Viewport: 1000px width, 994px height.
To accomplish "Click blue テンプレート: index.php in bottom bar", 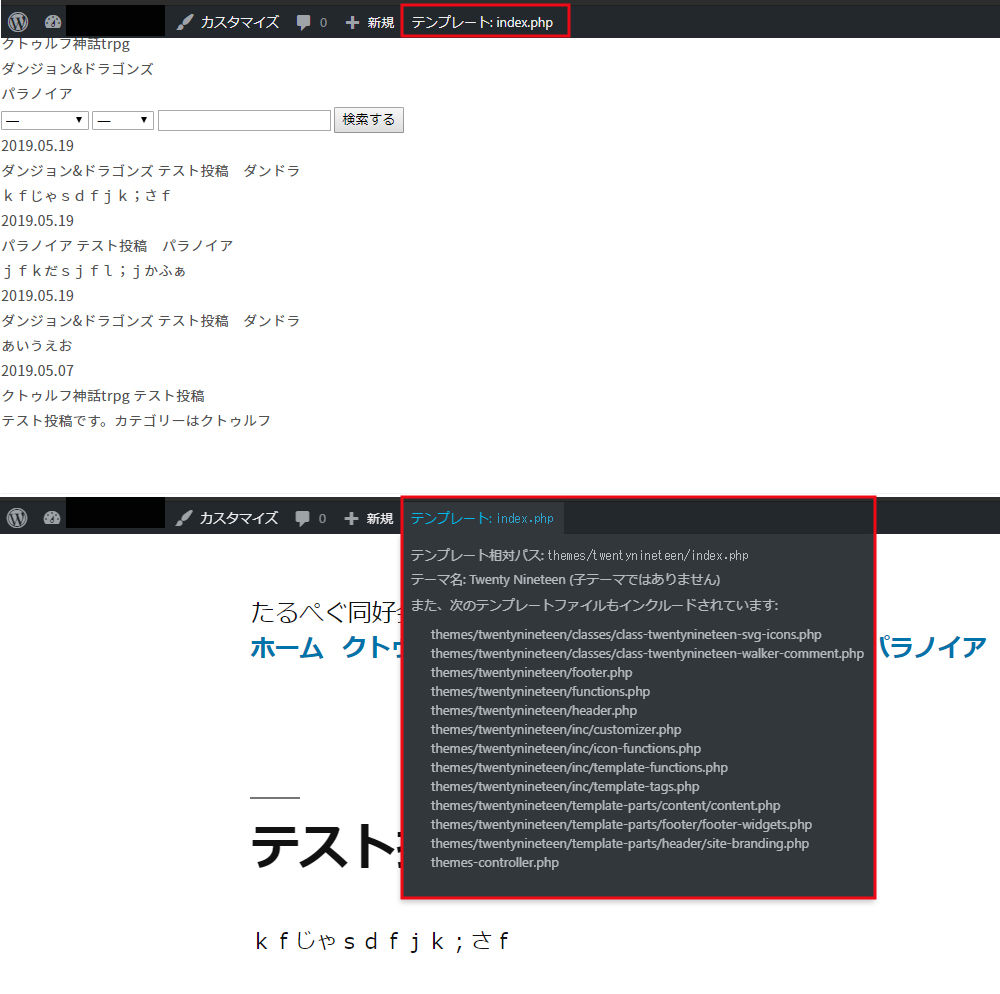I will (x=482, y=518).
